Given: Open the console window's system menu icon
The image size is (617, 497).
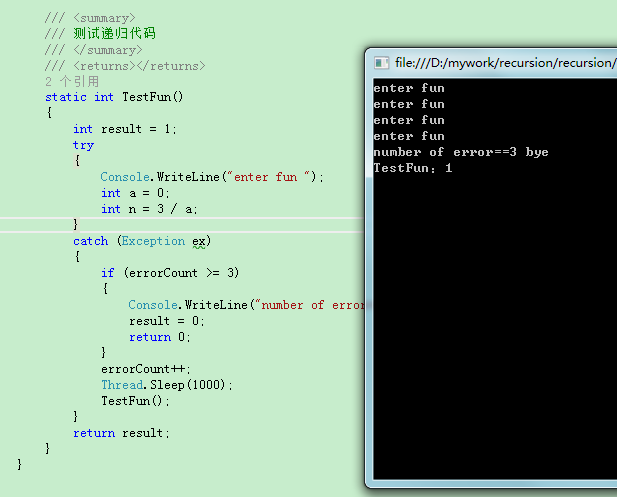Looking at the screenshot, I should coord(381,63).
